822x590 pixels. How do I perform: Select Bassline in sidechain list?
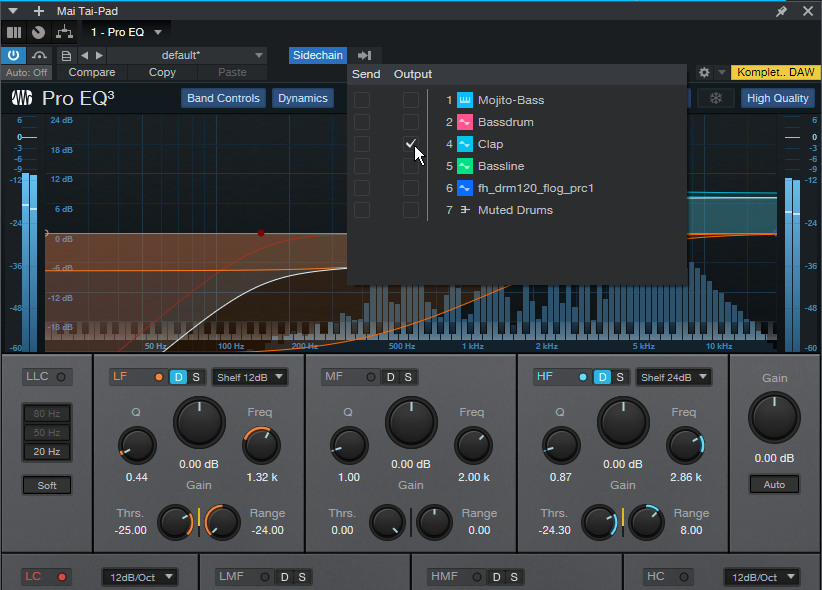click(x=500, y=166)
